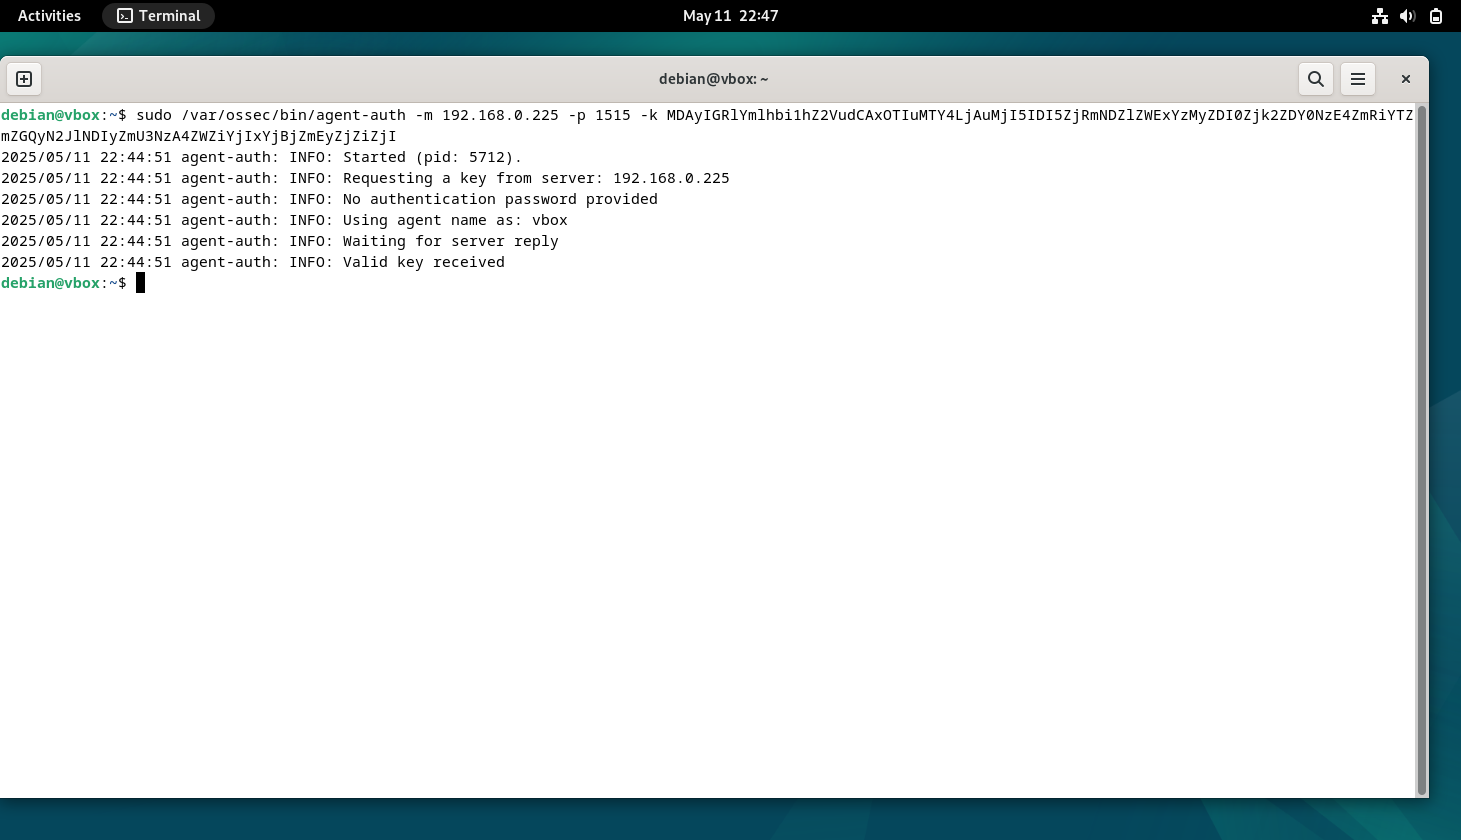Viewport: 1461px width, 840px height.
Task: Click the 192.168.0.225 address in the command
Action: click(500, 115)
